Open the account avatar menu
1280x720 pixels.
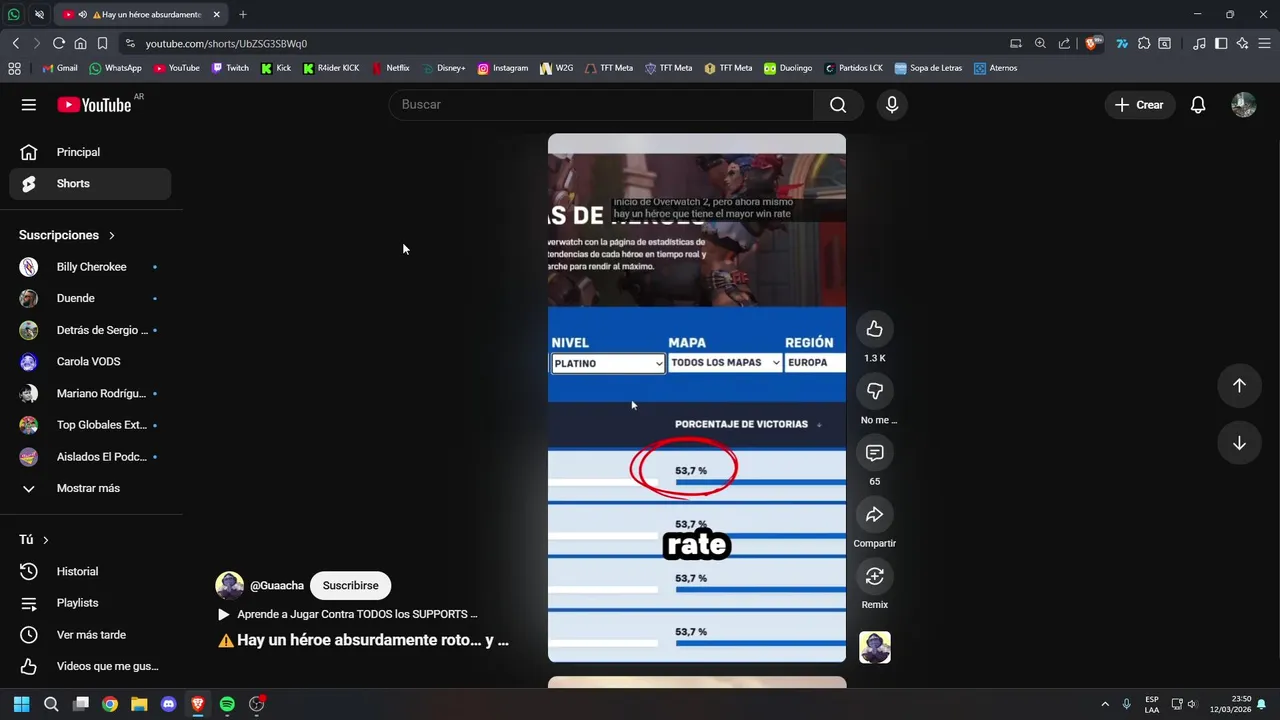click(1244, 105)
